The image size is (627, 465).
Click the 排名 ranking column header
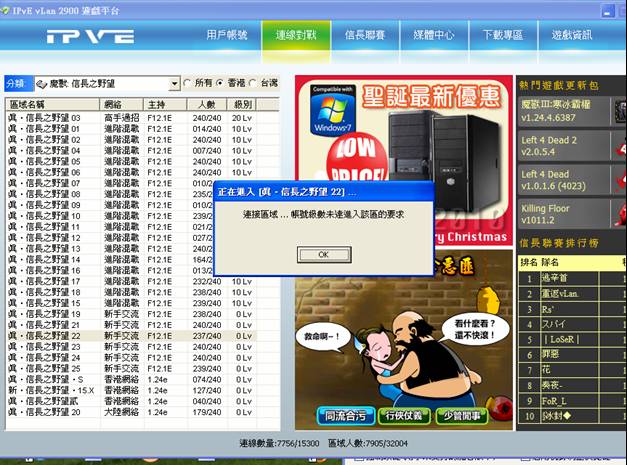click(529, 262)
